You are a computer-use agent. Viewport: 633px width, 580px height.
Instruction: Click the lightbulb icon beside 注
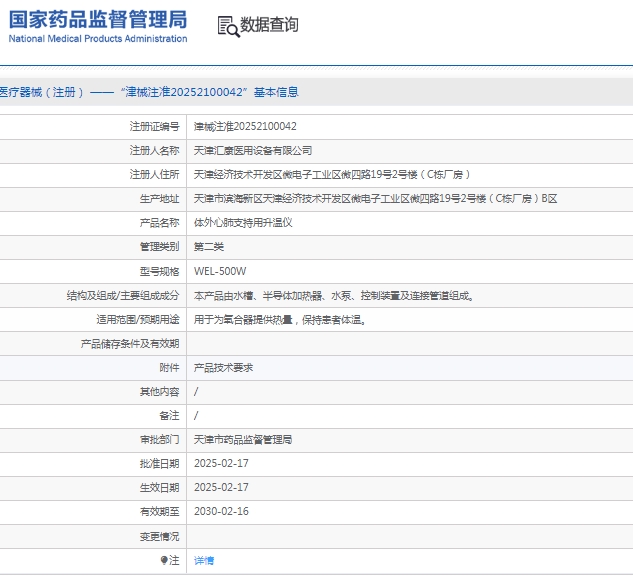[163, 560]
